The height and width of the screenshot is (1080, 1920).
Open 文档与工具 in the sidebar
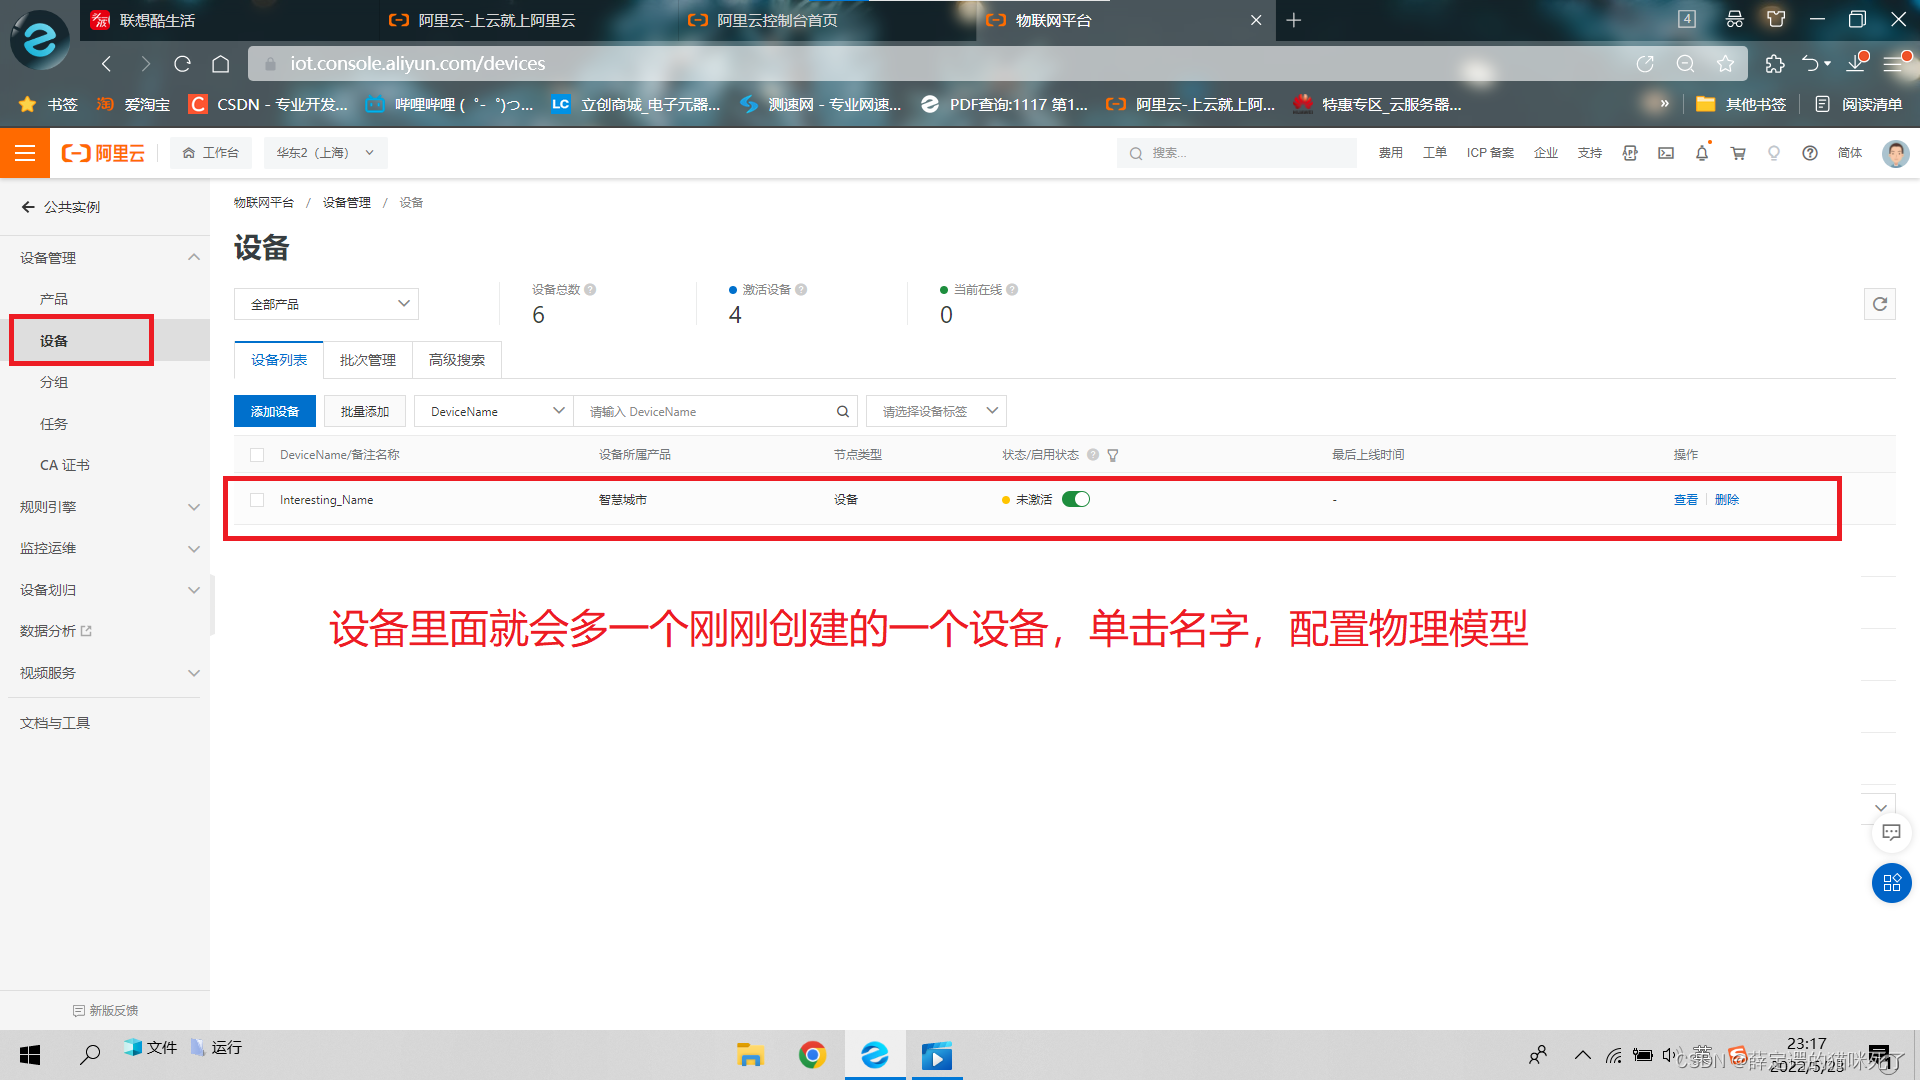pos(55,723)
